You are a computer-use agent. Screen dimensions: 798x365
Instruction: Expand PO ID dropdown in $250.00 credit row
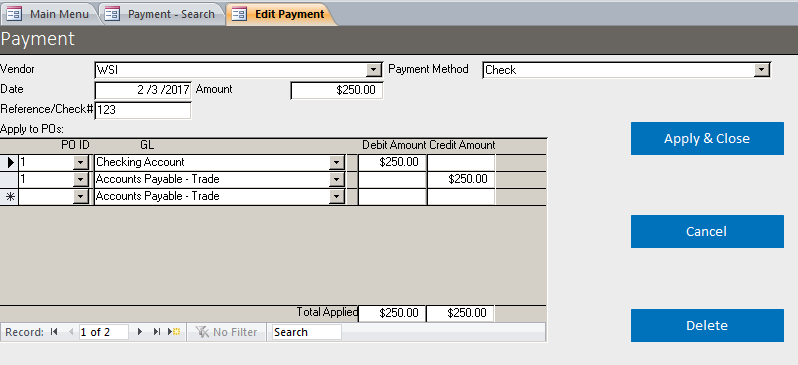[81, 180]
